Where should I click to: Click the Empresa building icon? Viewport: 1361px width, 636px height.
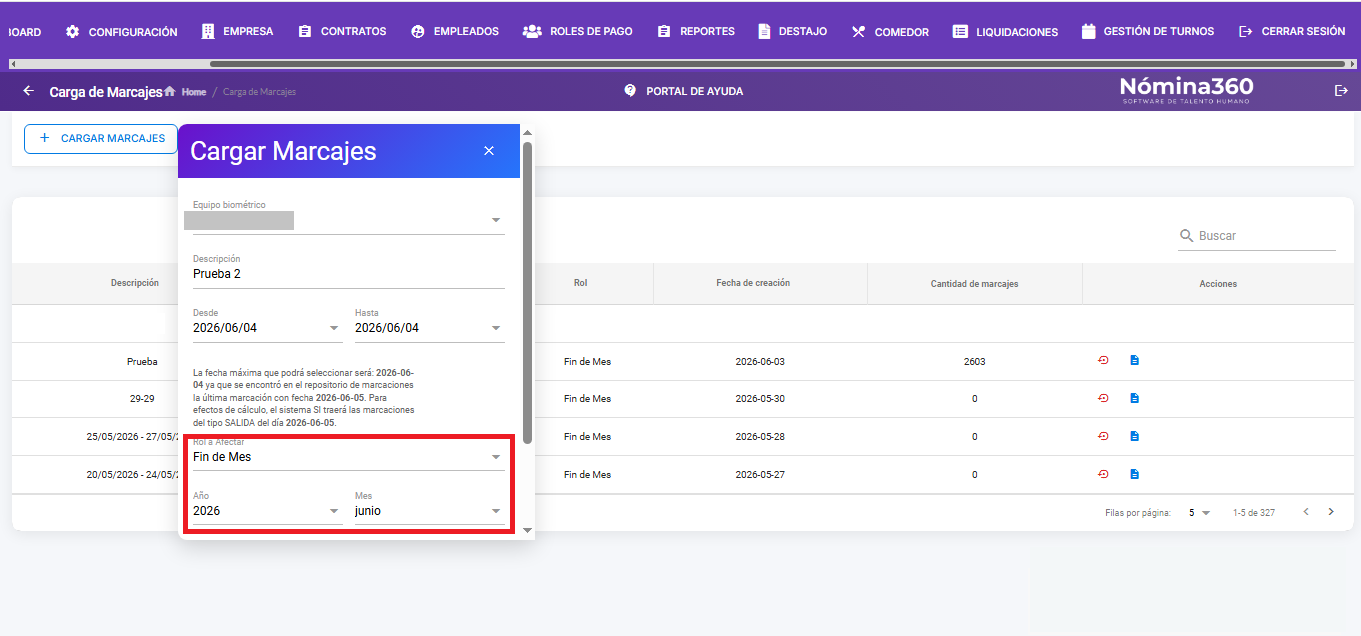(x=208, y=31)
